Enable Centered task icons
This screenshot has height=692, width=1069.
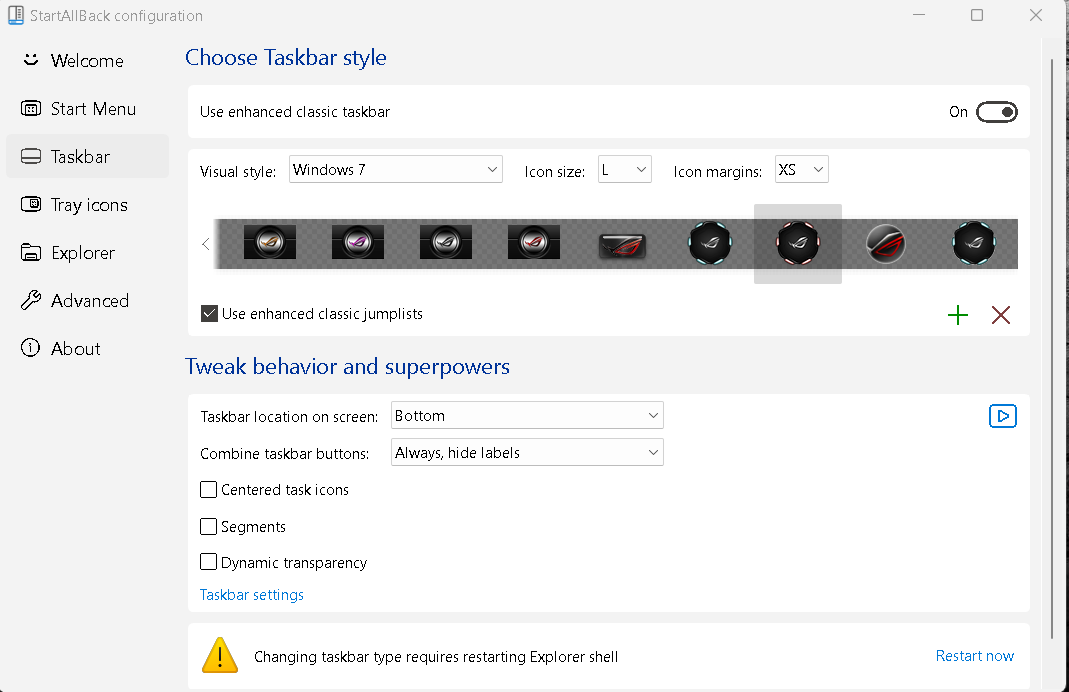click(x=209, y=490)
